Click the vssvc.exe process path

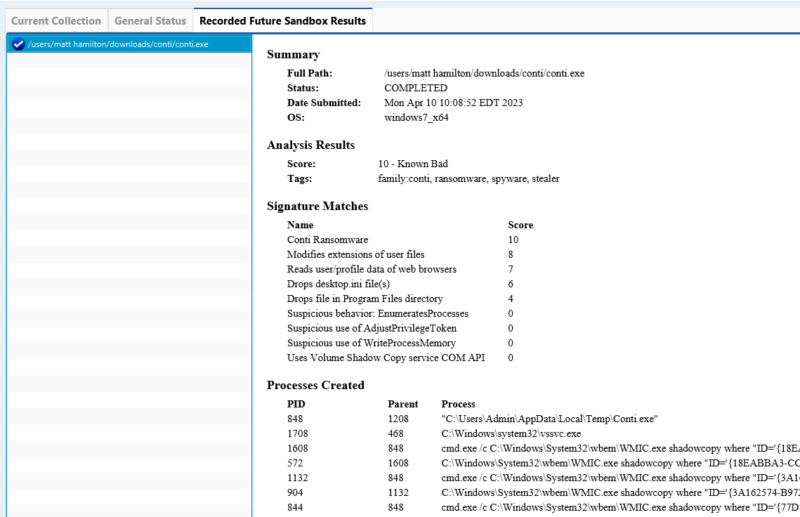click(x=511, y=434)
